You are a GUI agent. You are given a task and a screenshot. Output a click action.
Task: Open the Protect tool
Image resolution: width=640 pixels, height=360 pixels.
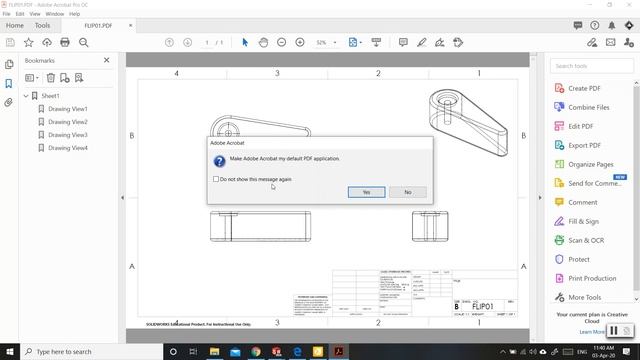coord(579,259)
